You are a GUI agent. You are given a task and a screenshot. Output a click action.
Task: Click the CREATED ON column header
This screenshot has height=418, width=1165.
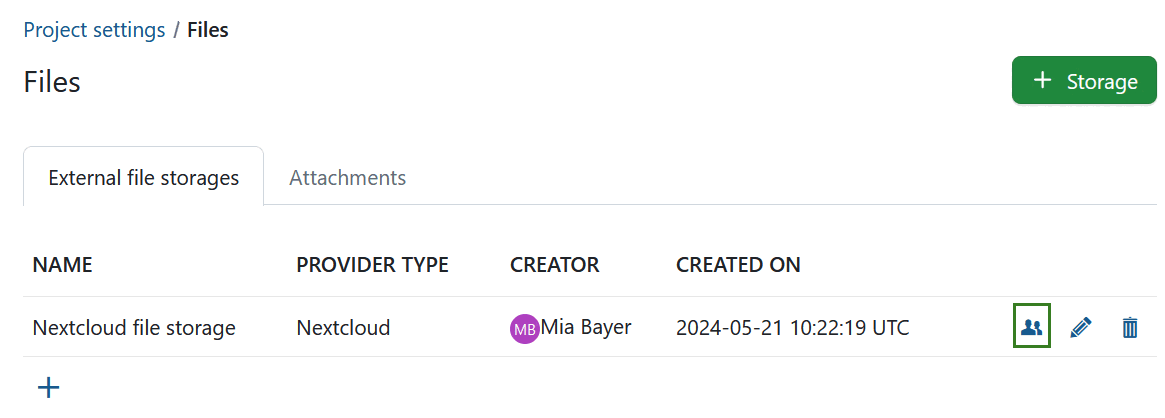pyautogui.click(x=738, y=265)
